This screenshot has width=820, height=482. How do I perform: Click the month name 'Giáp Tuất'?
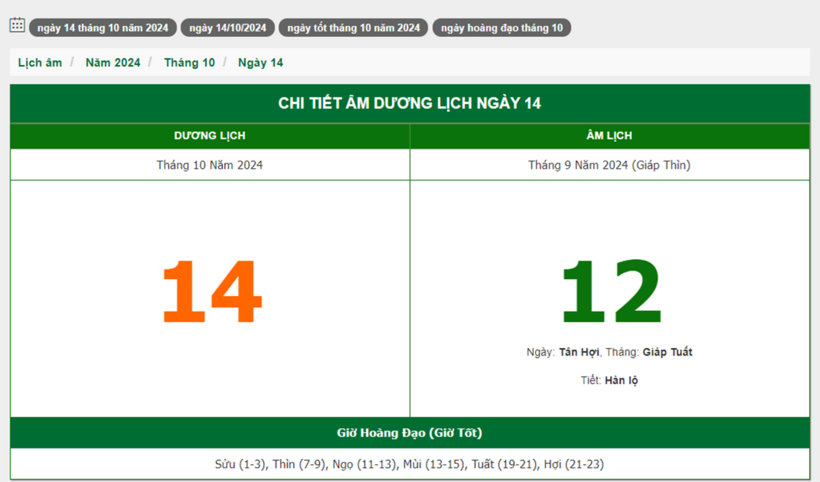(667, 352)
